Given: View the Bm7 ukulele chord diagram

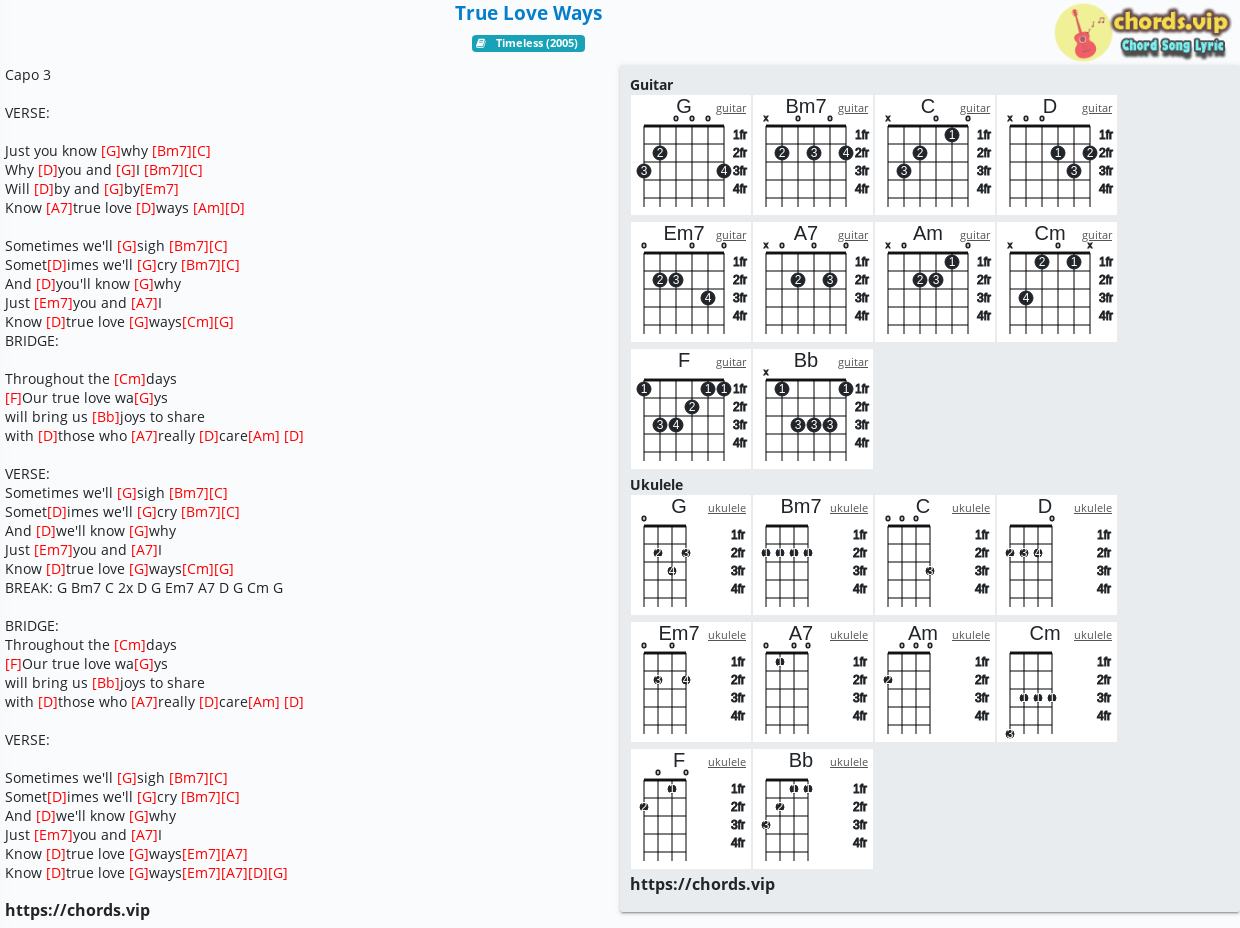Looking at the screenshot, I should (x=813, y=555).
